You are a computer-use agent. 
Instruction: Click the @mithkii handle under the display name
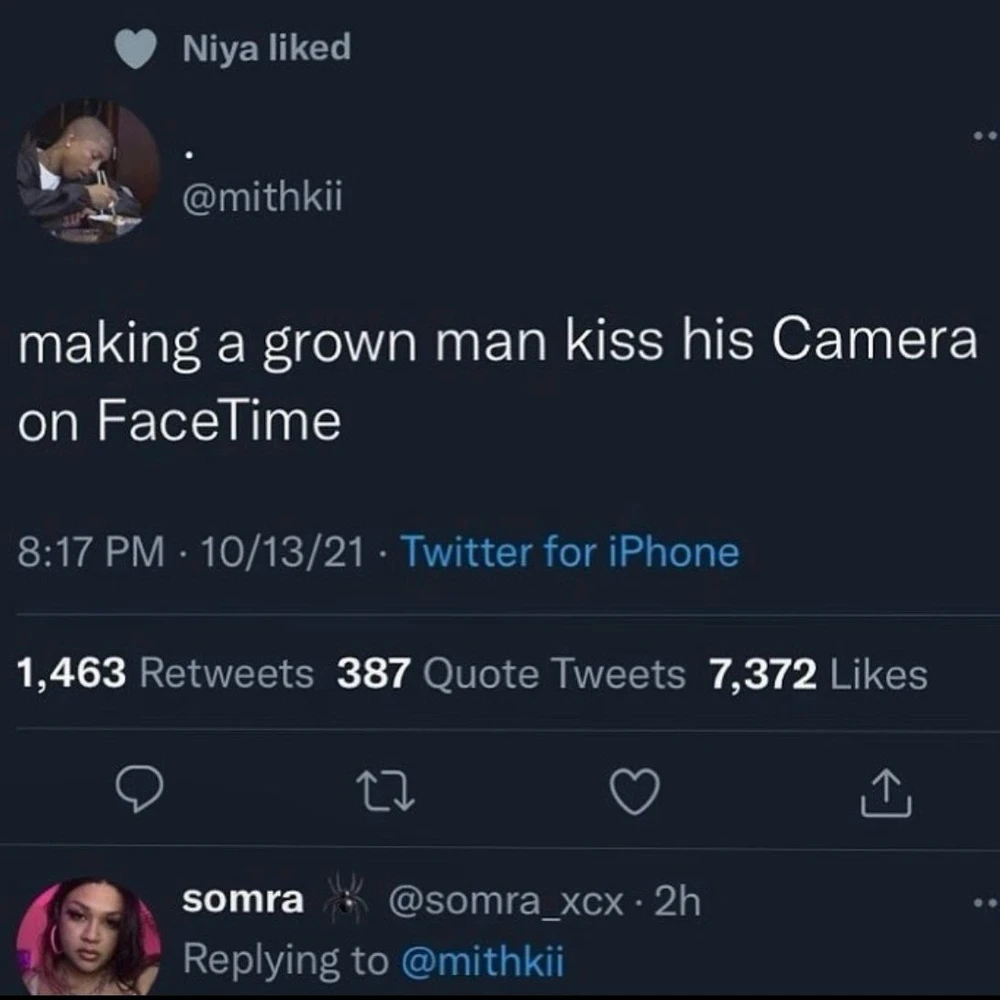262,199
